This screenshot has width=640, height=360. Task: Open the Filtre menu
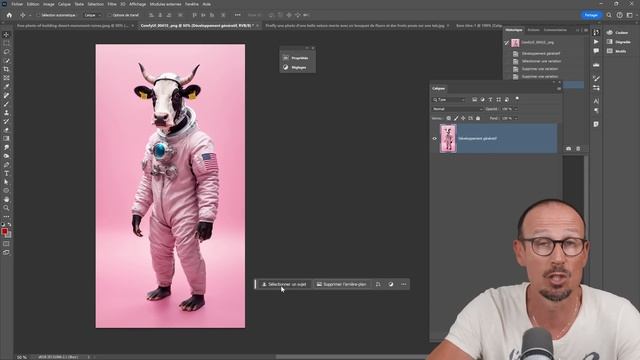coord(112,4)
